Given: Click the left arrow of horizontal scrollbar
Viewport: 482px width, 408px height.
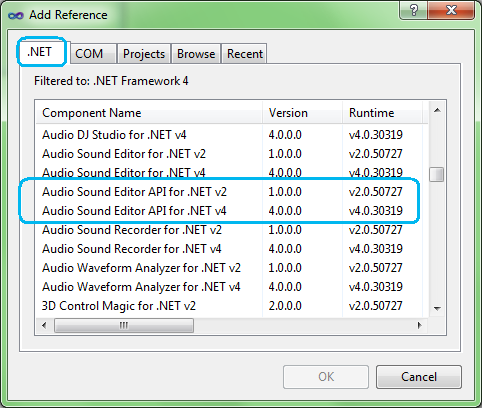Looking at the screenshot, I should [x=44, y=325].
